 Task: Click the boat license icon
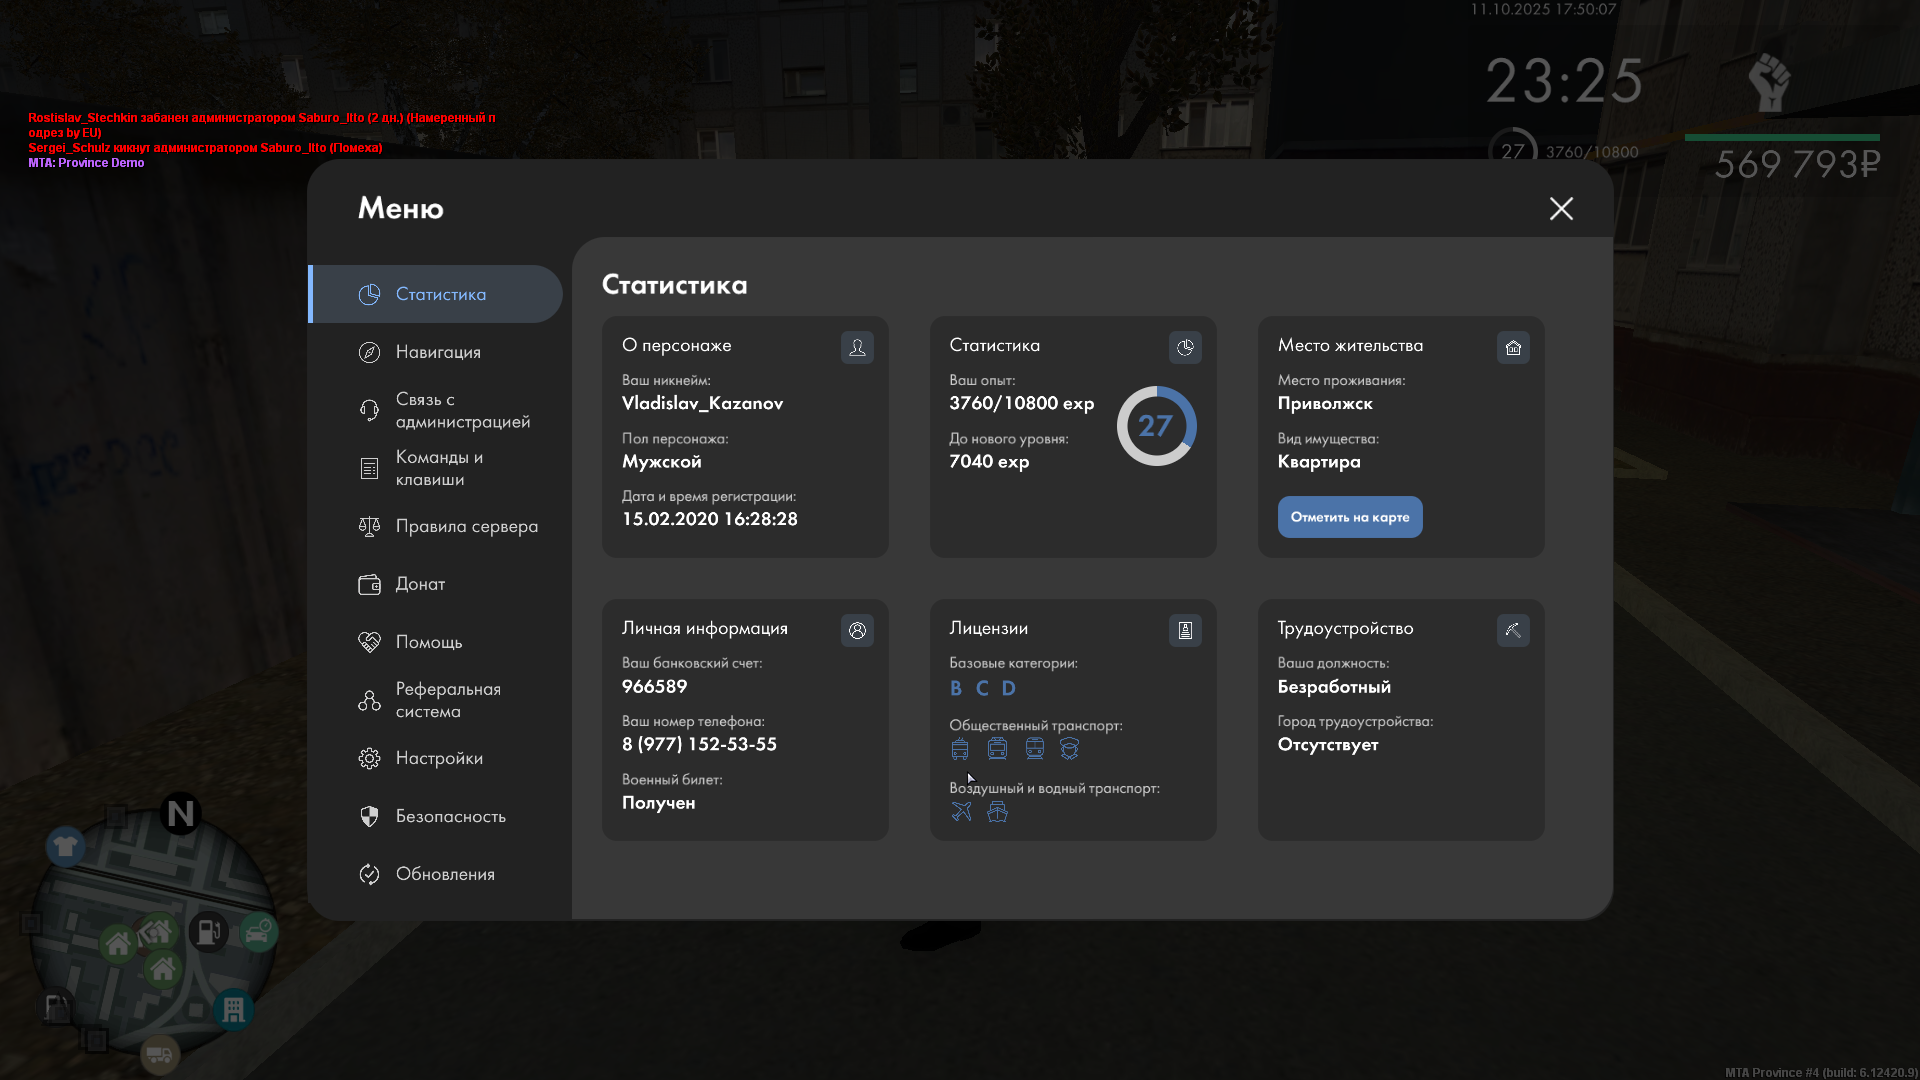[997, 812]
